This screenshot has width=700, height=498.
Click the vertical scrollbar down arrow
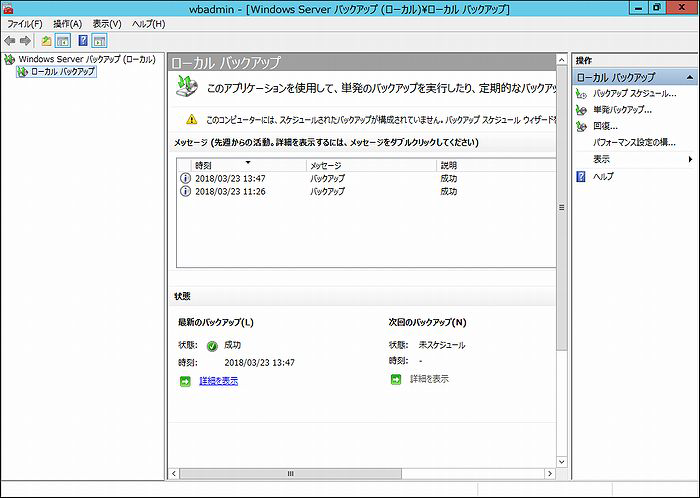pos(562,462)
